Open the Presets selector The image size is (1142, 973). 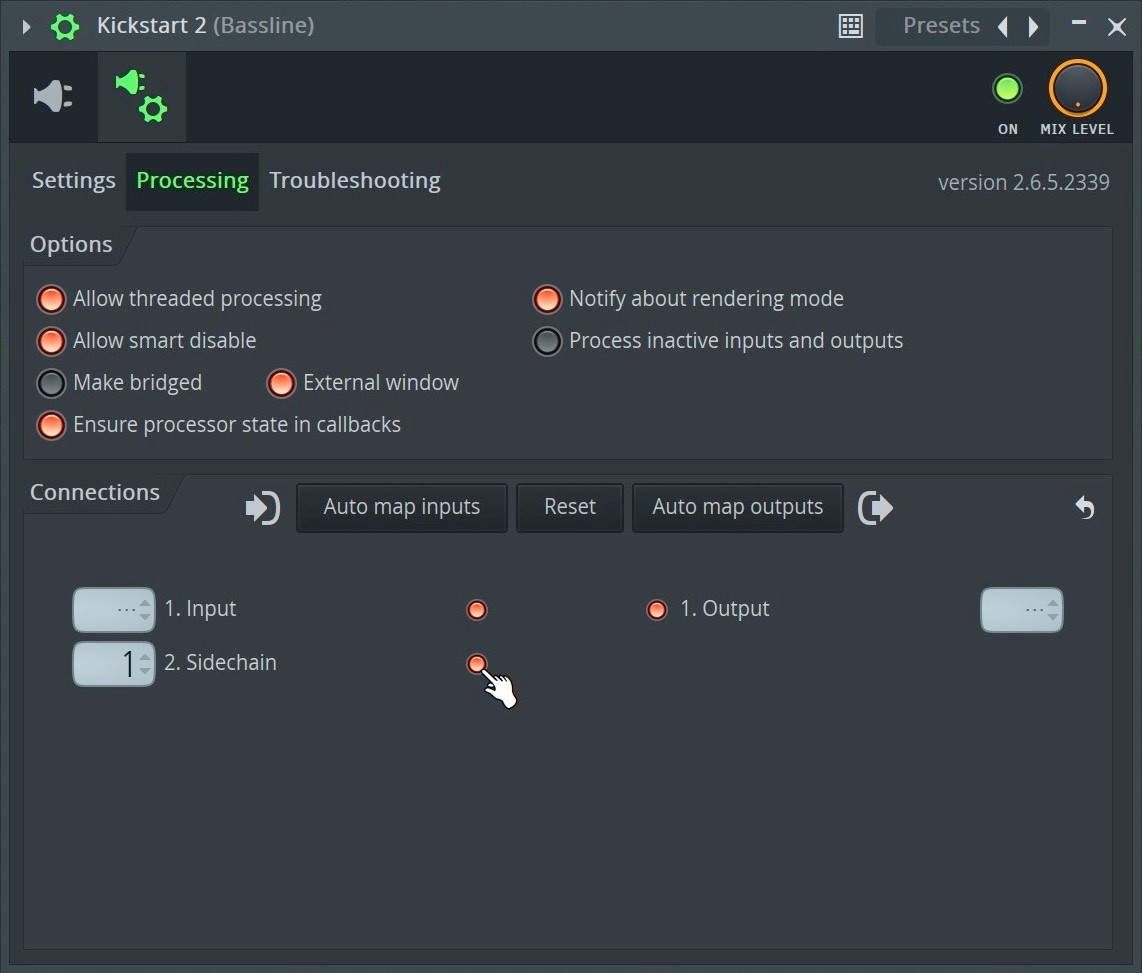point(940,26)
